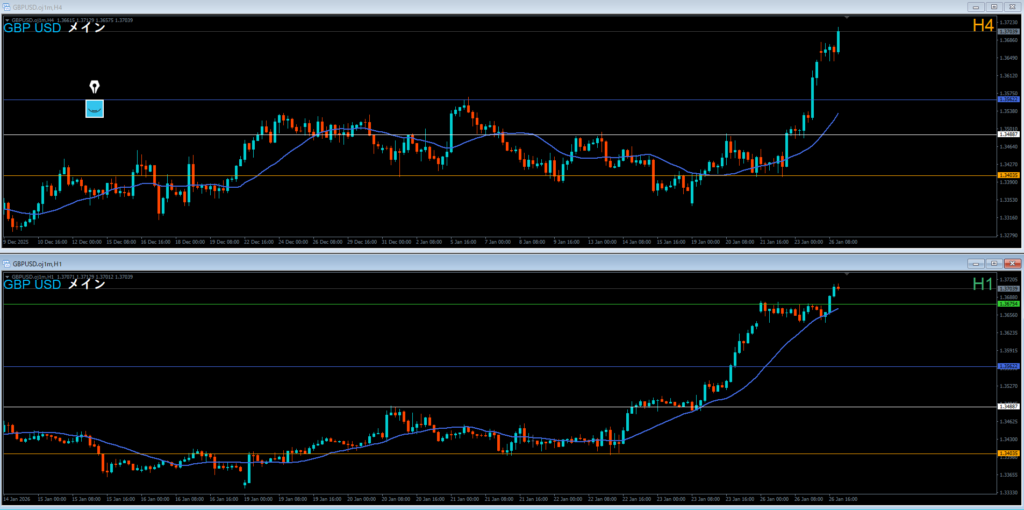1024x510 pixels.
Task: Click the 1.33330 value on the H1 price scale
Action: point(1010,492)
